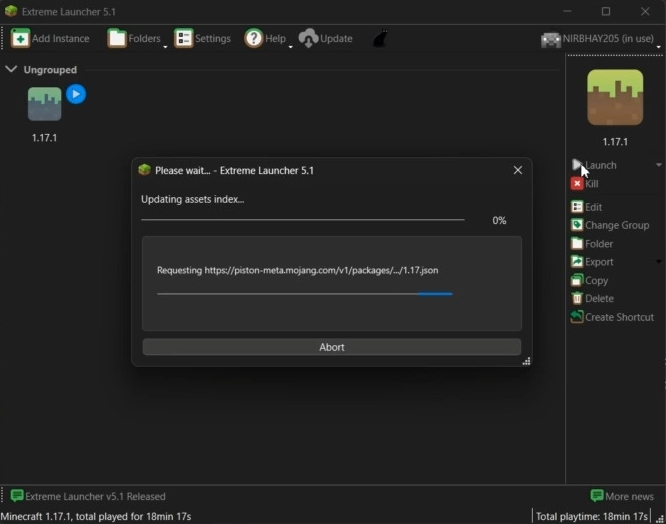This screenshot has height=524, width=666.
Task: Open the Export dropdown arrow
Action: click(x=659, y=262)
